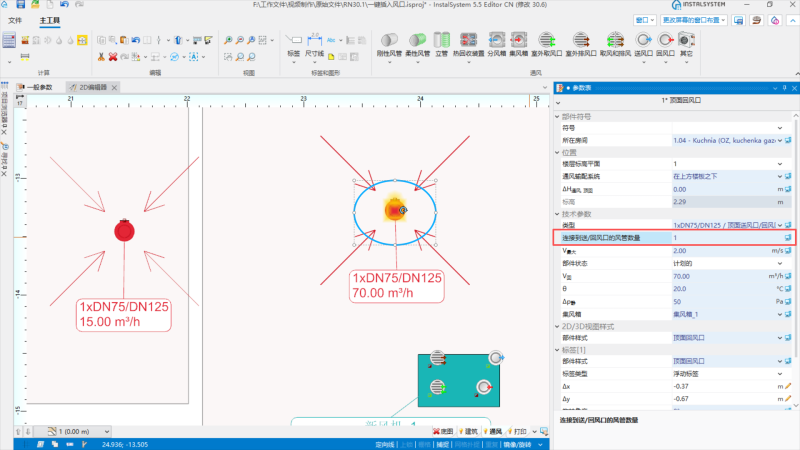800x450 pixels.
Task: Toggle 重复 repeat in status bar
Action: 491,445
